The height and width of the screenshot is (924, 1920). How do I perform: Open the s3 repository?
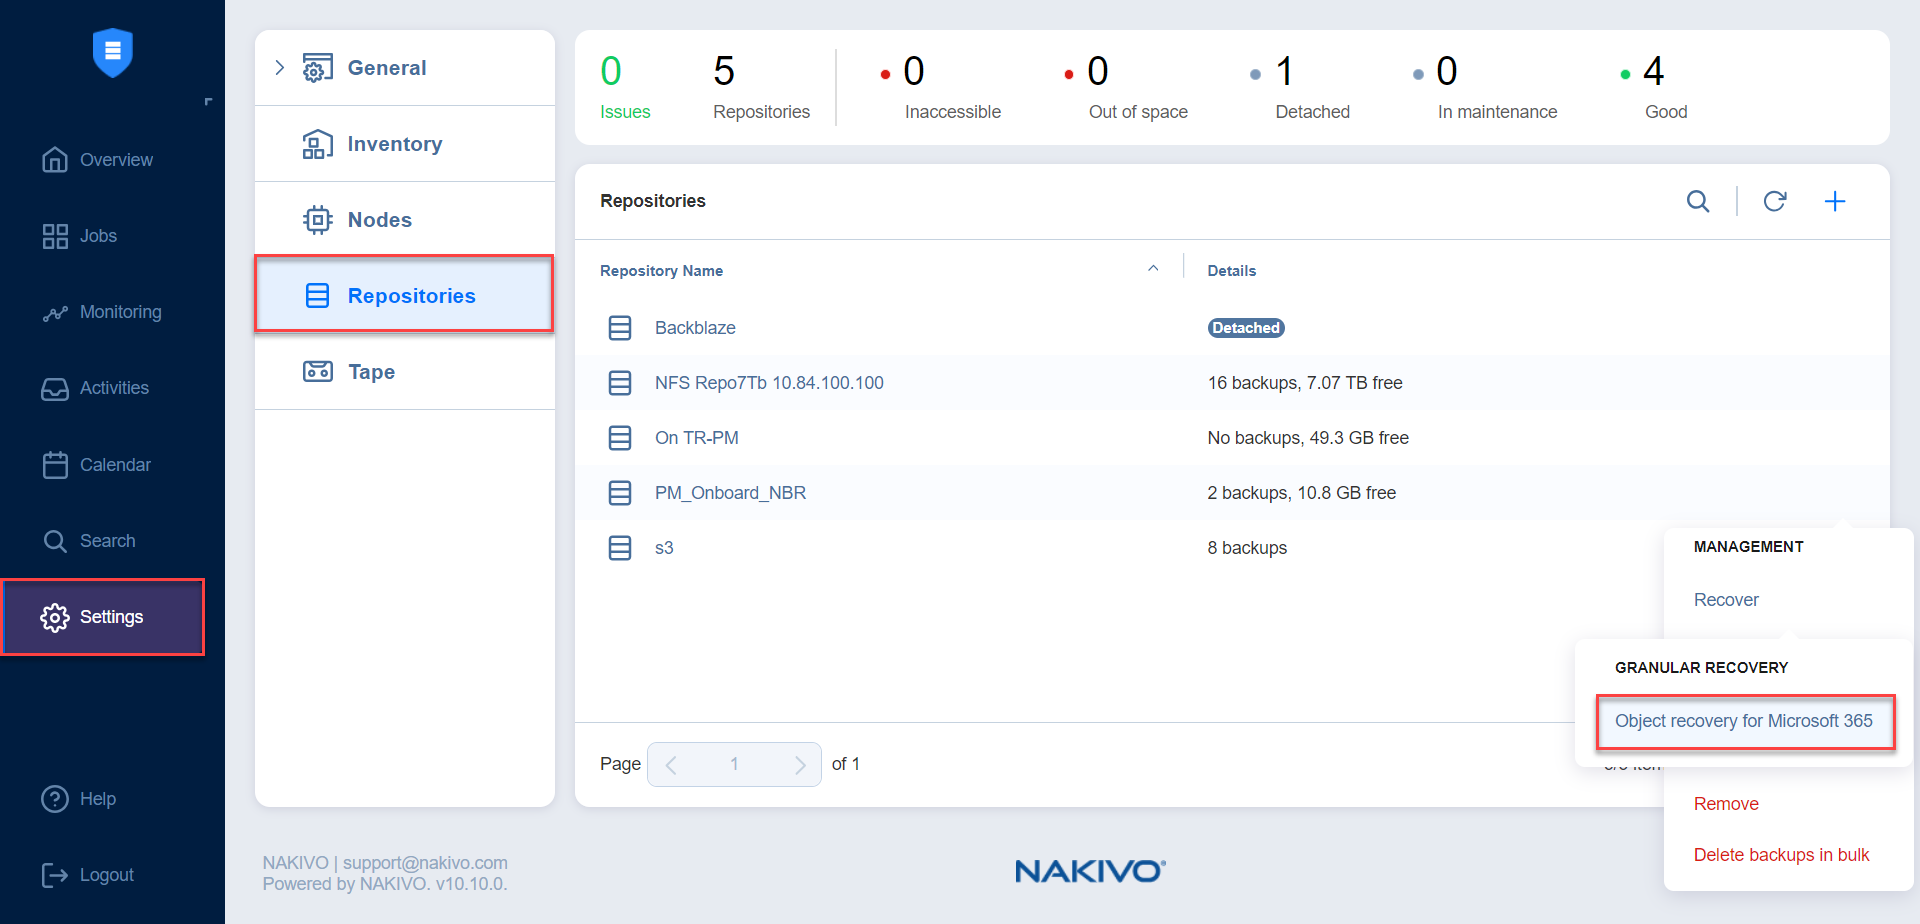[x=664, y=548]
